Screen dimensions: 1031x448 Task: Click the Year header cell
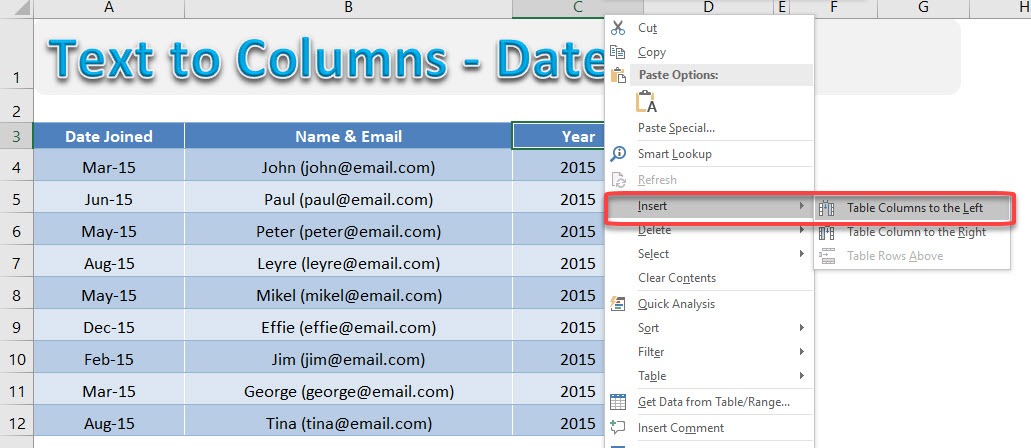point(559,136)
